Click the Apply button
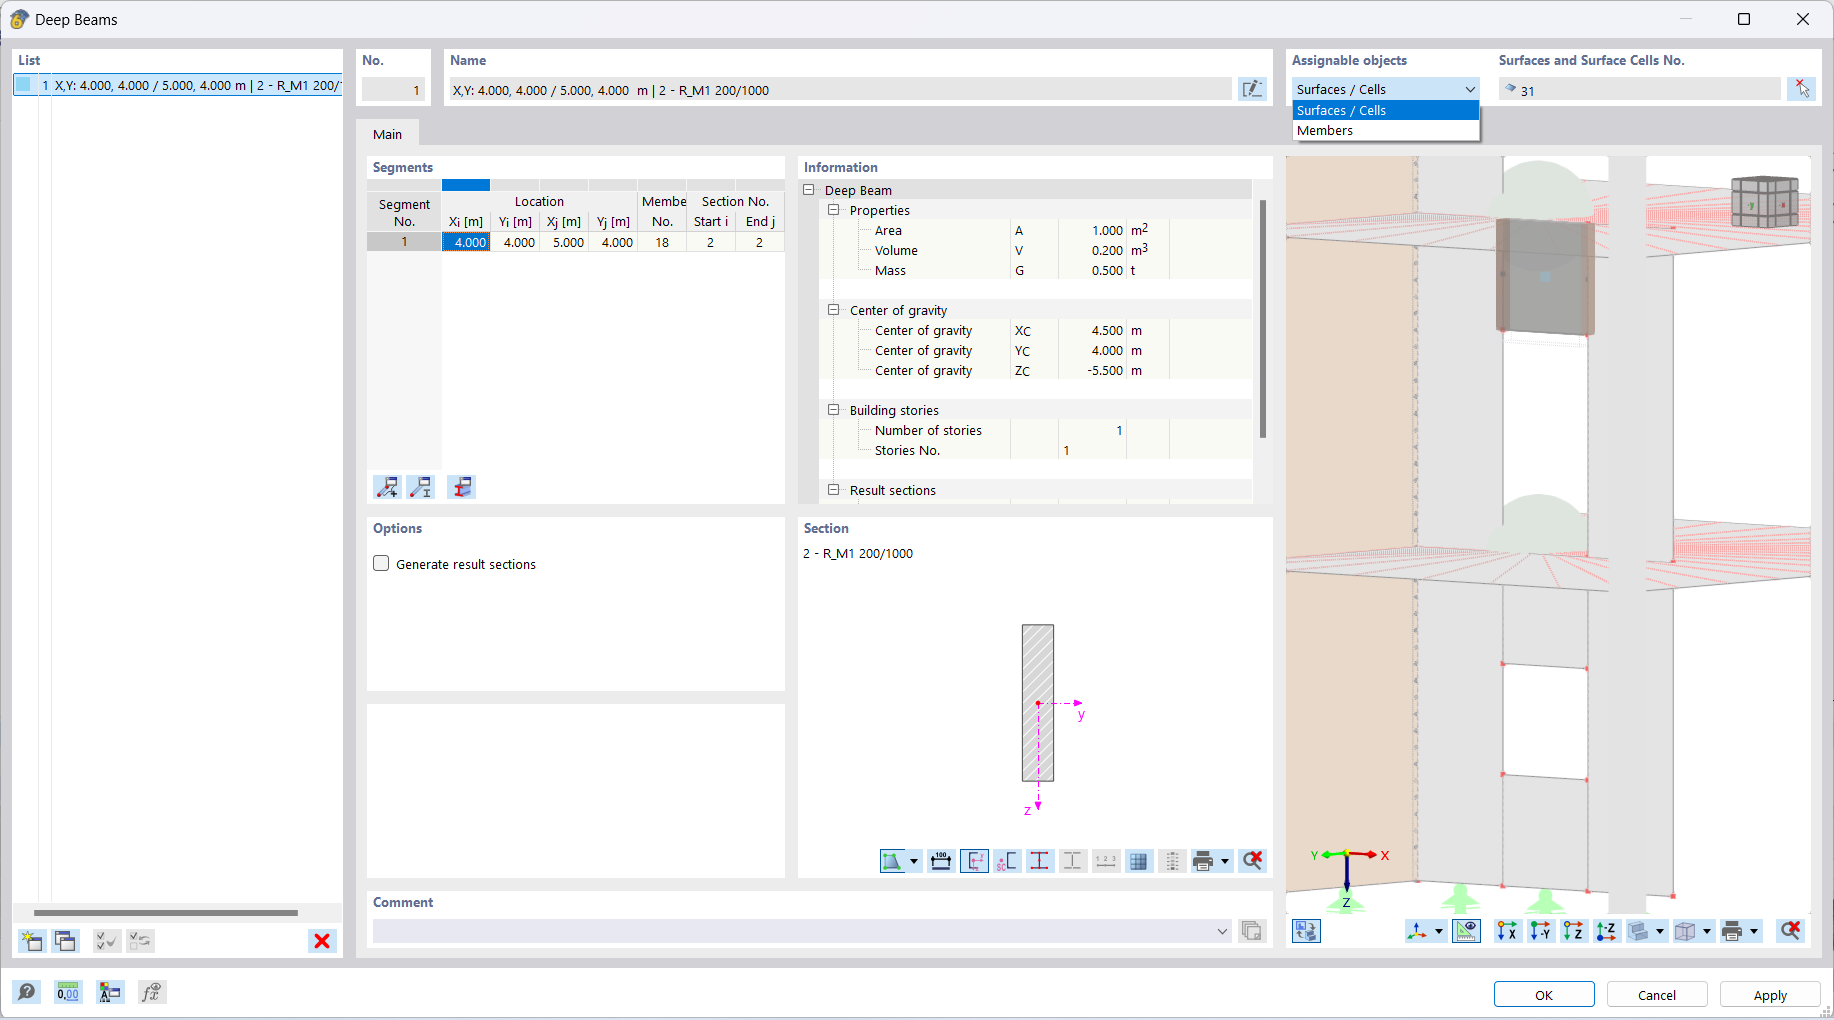Viewport: 1834px width, 1020px height. pos(1770,995)
